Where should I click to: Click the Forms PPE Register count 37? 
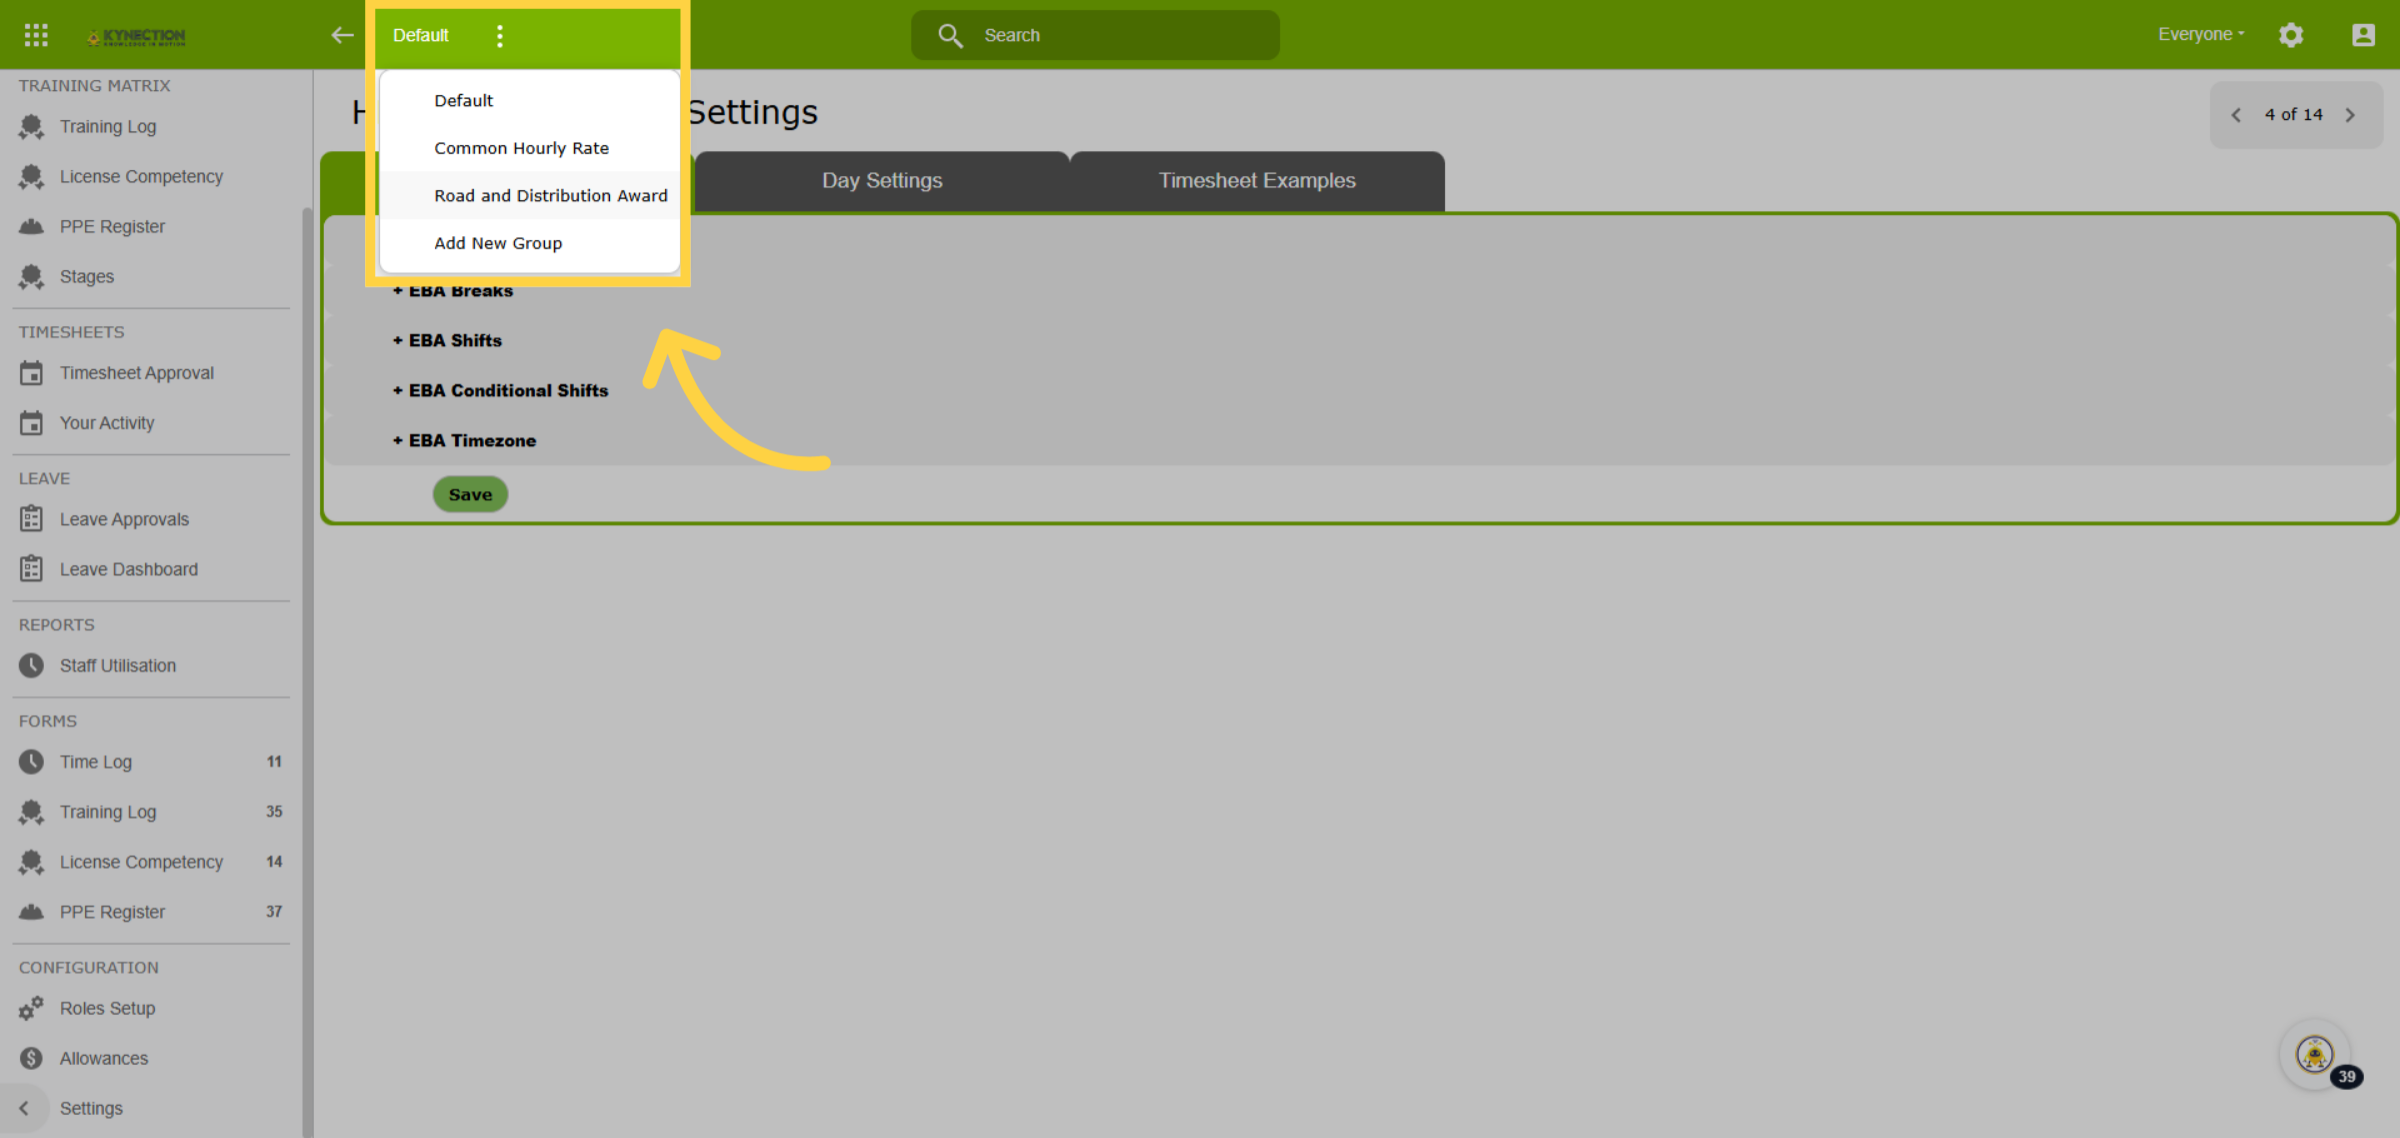274,912
